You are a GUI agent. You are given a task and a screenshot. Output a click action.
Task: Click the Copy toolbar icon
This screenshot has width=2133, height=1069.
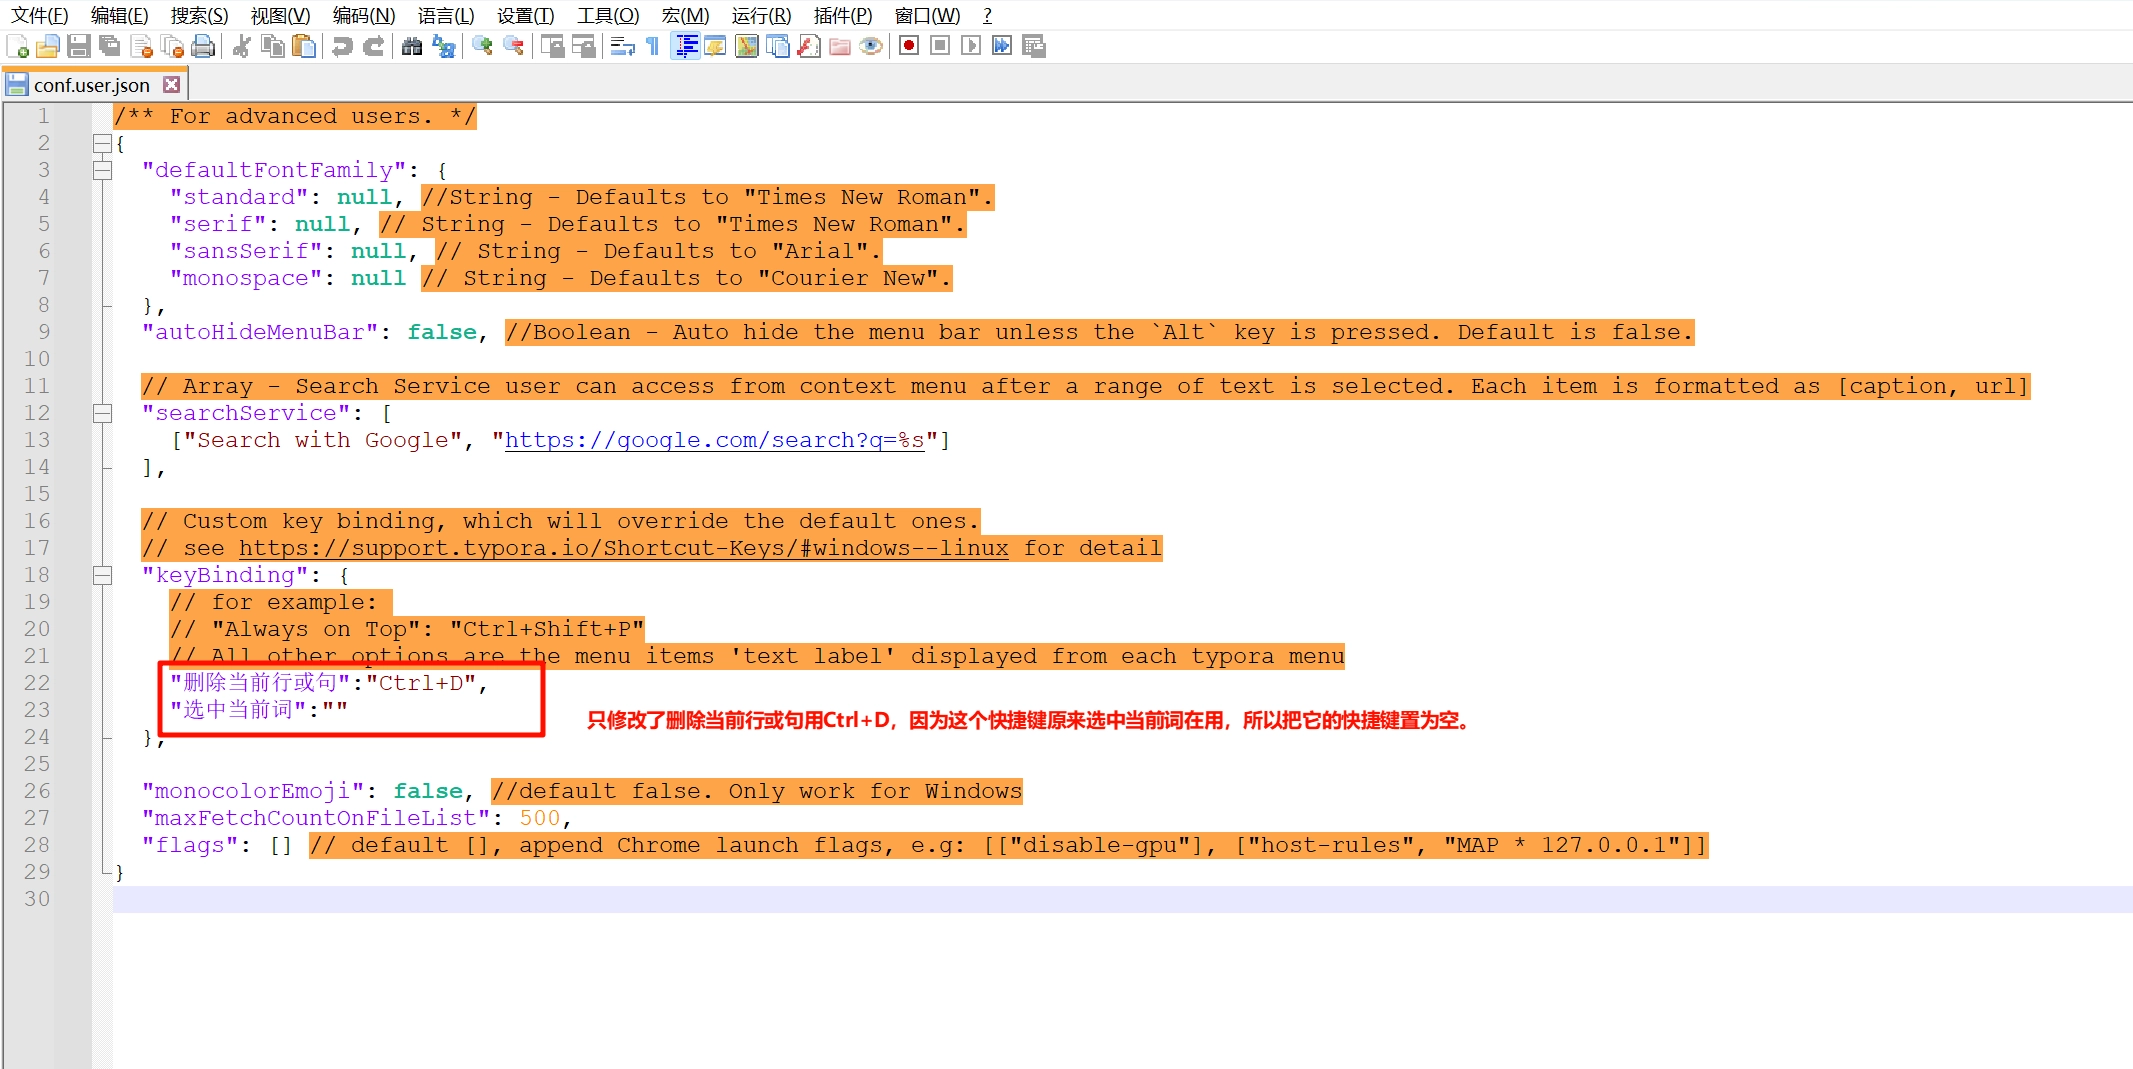point(272,46)
